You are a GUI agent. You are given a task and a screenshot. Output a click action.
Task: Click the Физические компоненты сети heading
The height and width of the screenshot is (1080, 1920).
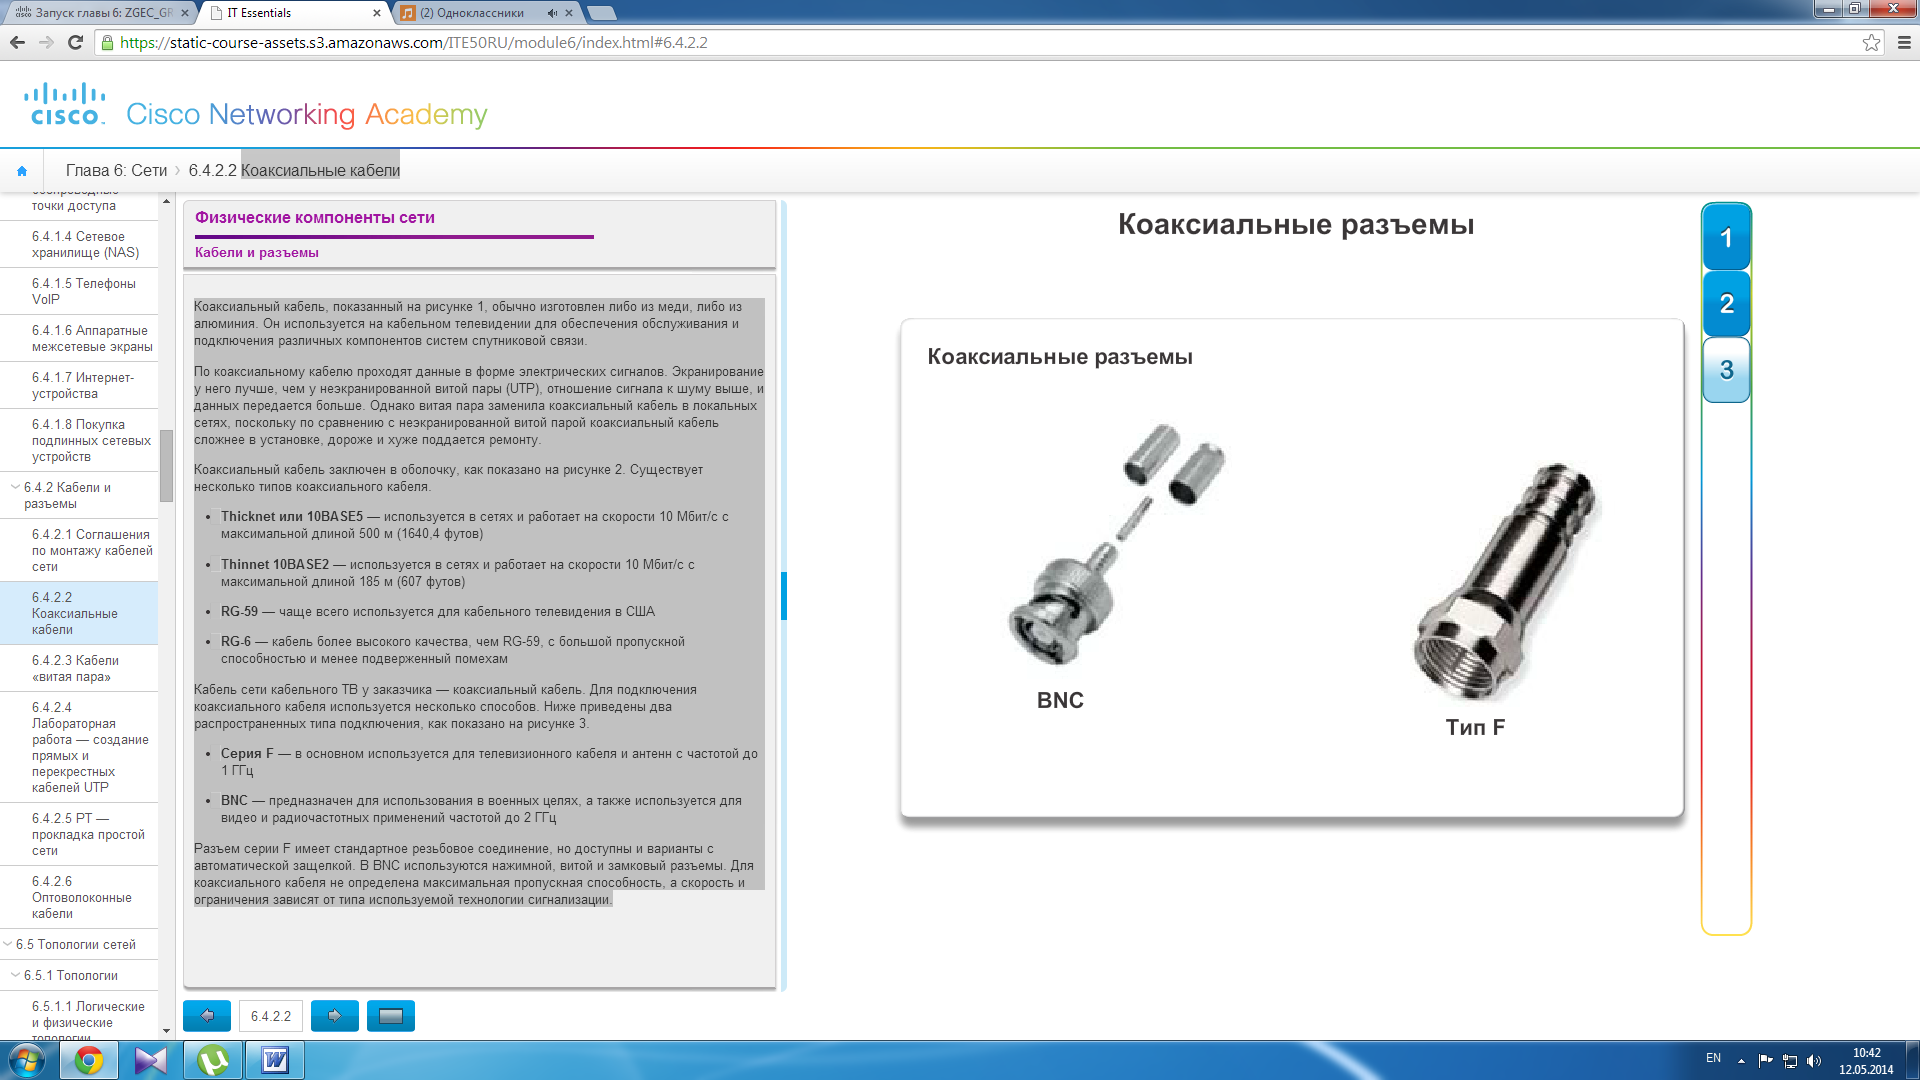tap(315, 218)
